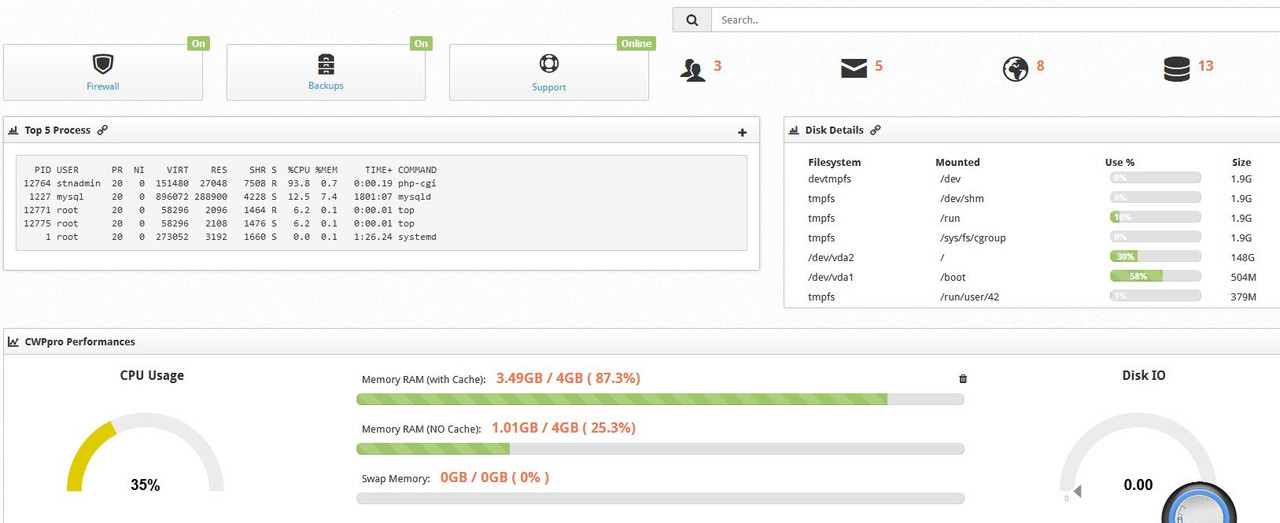Click the 35% CPU usage value

pos(145,485)
